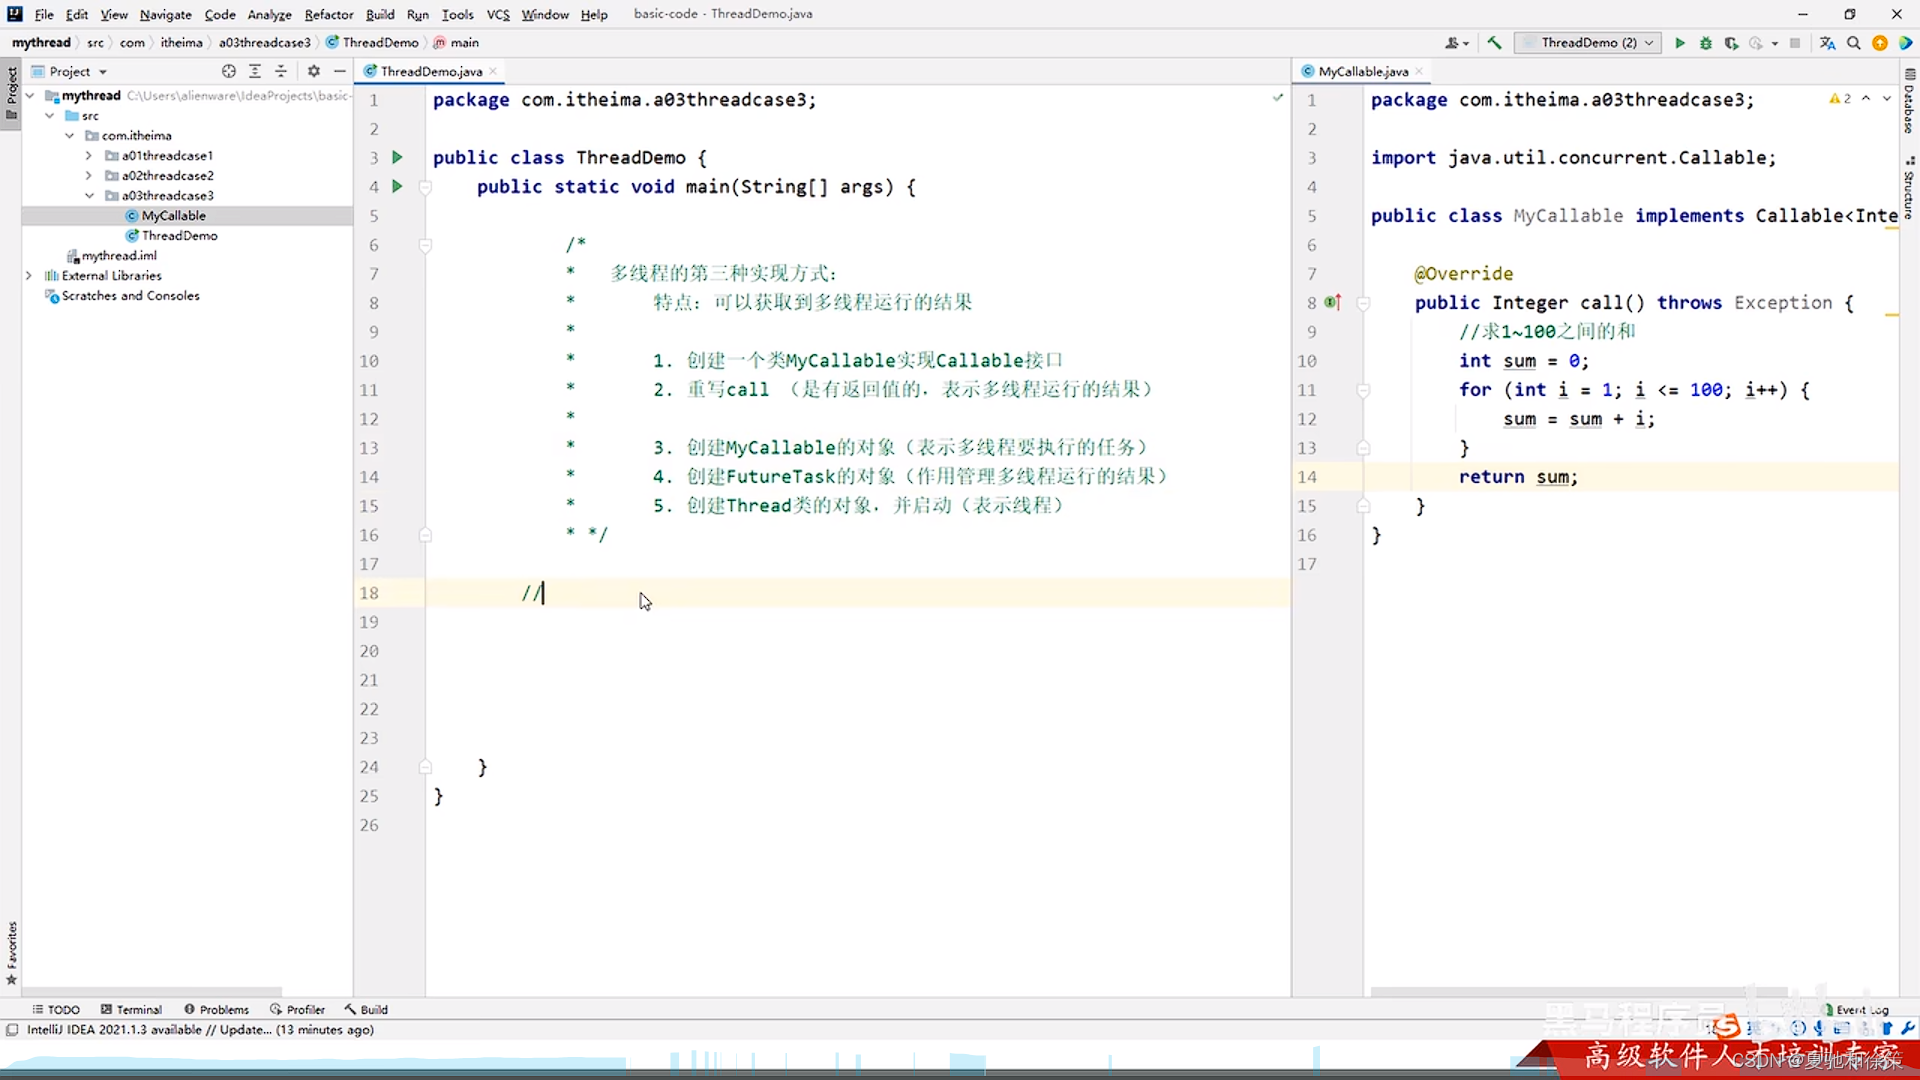Open Project panel settings gear

point(313,71)
